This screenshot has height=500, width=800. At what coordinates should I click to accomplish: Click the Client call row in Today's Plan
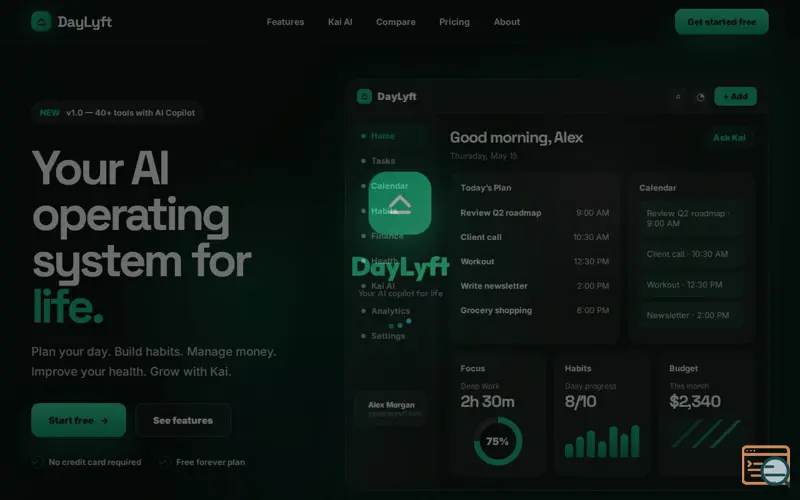535,237
